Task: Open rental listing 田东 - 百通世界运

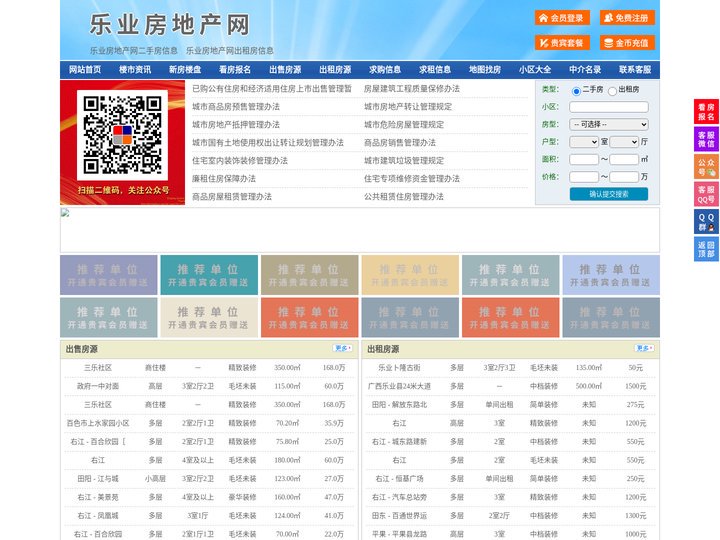Action: (x=399, y=516)
